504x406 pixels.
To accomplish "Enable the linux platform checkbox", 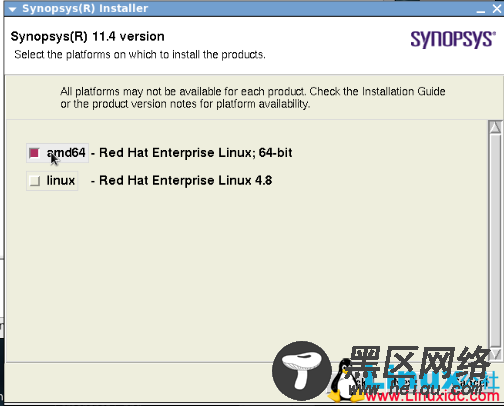I will [x=34, y=181].
